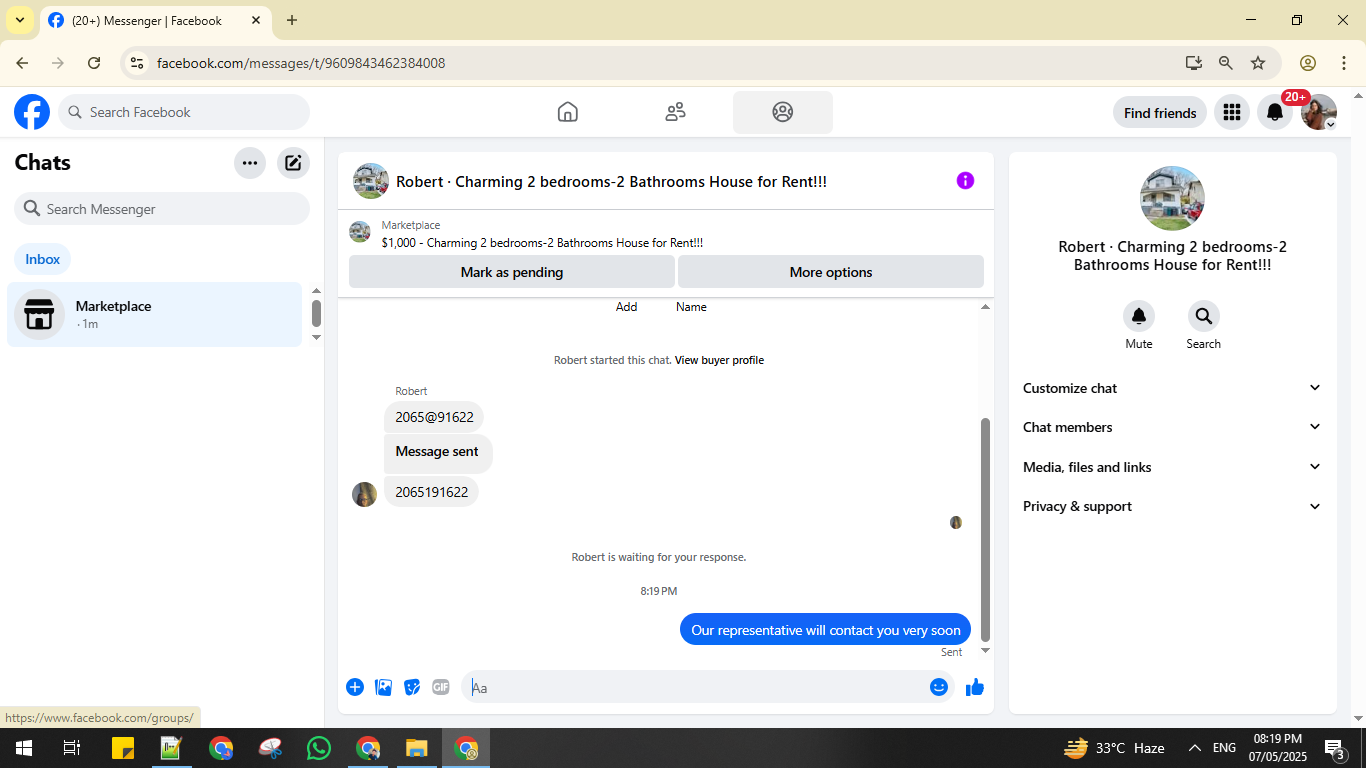Click the chat list scrollbar thumb

(x=317, y=313)
